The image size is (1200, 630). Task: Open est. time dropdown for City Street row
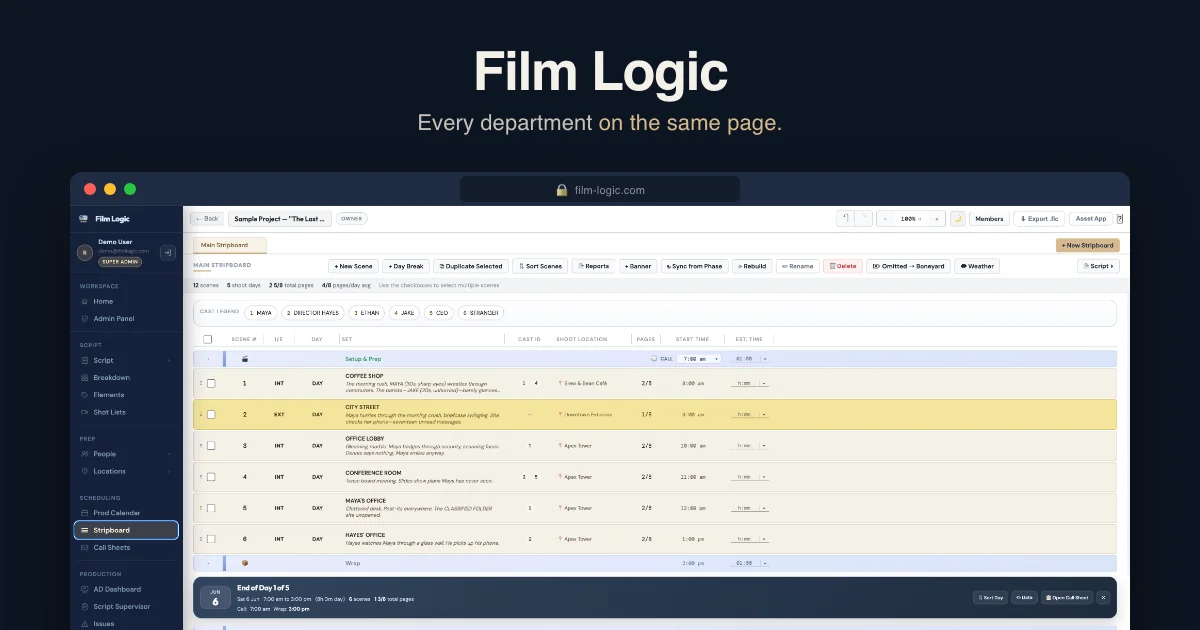[x=765, y=414]
